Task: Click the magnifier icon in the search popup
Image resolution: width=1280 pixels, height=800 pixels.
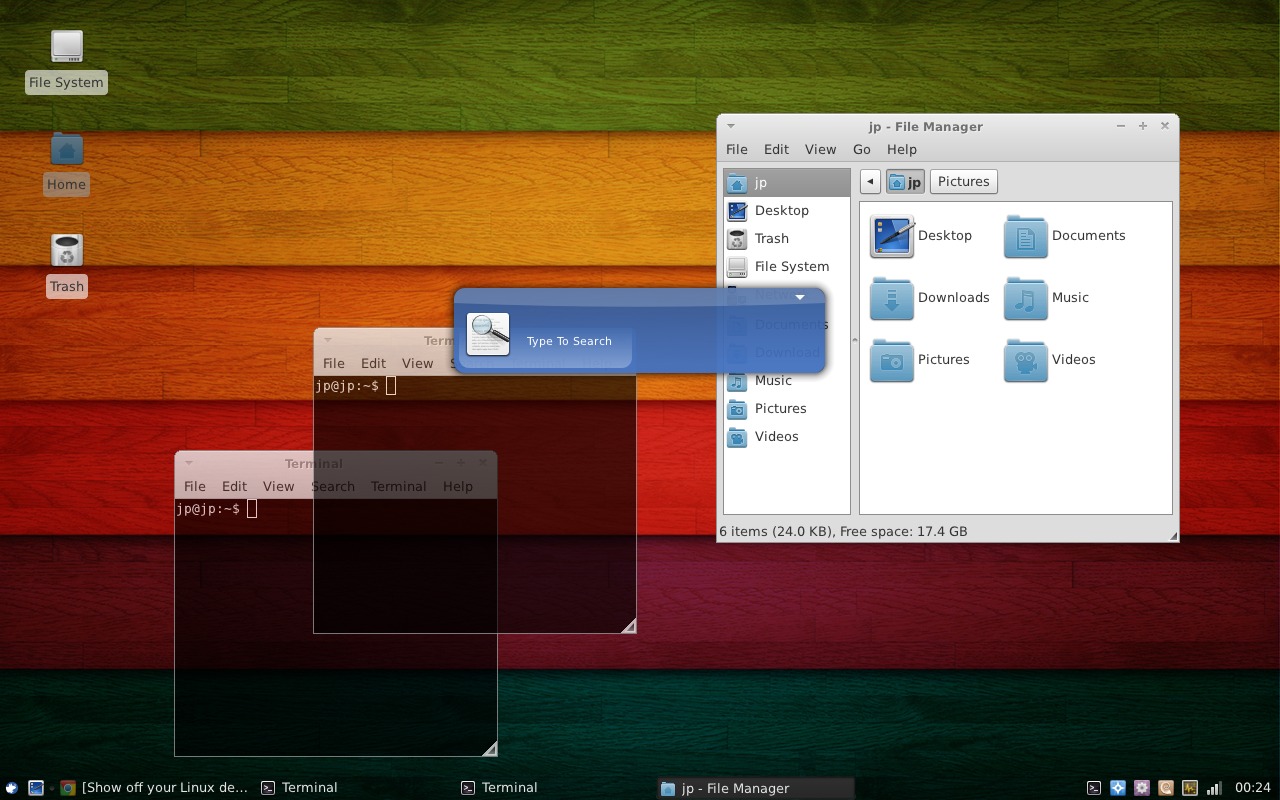Action: (x=488, y=334)
